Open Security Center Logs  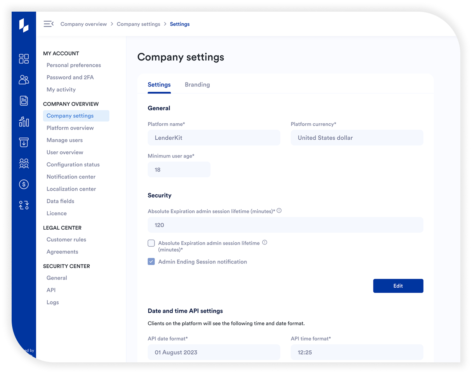(53, 302)
